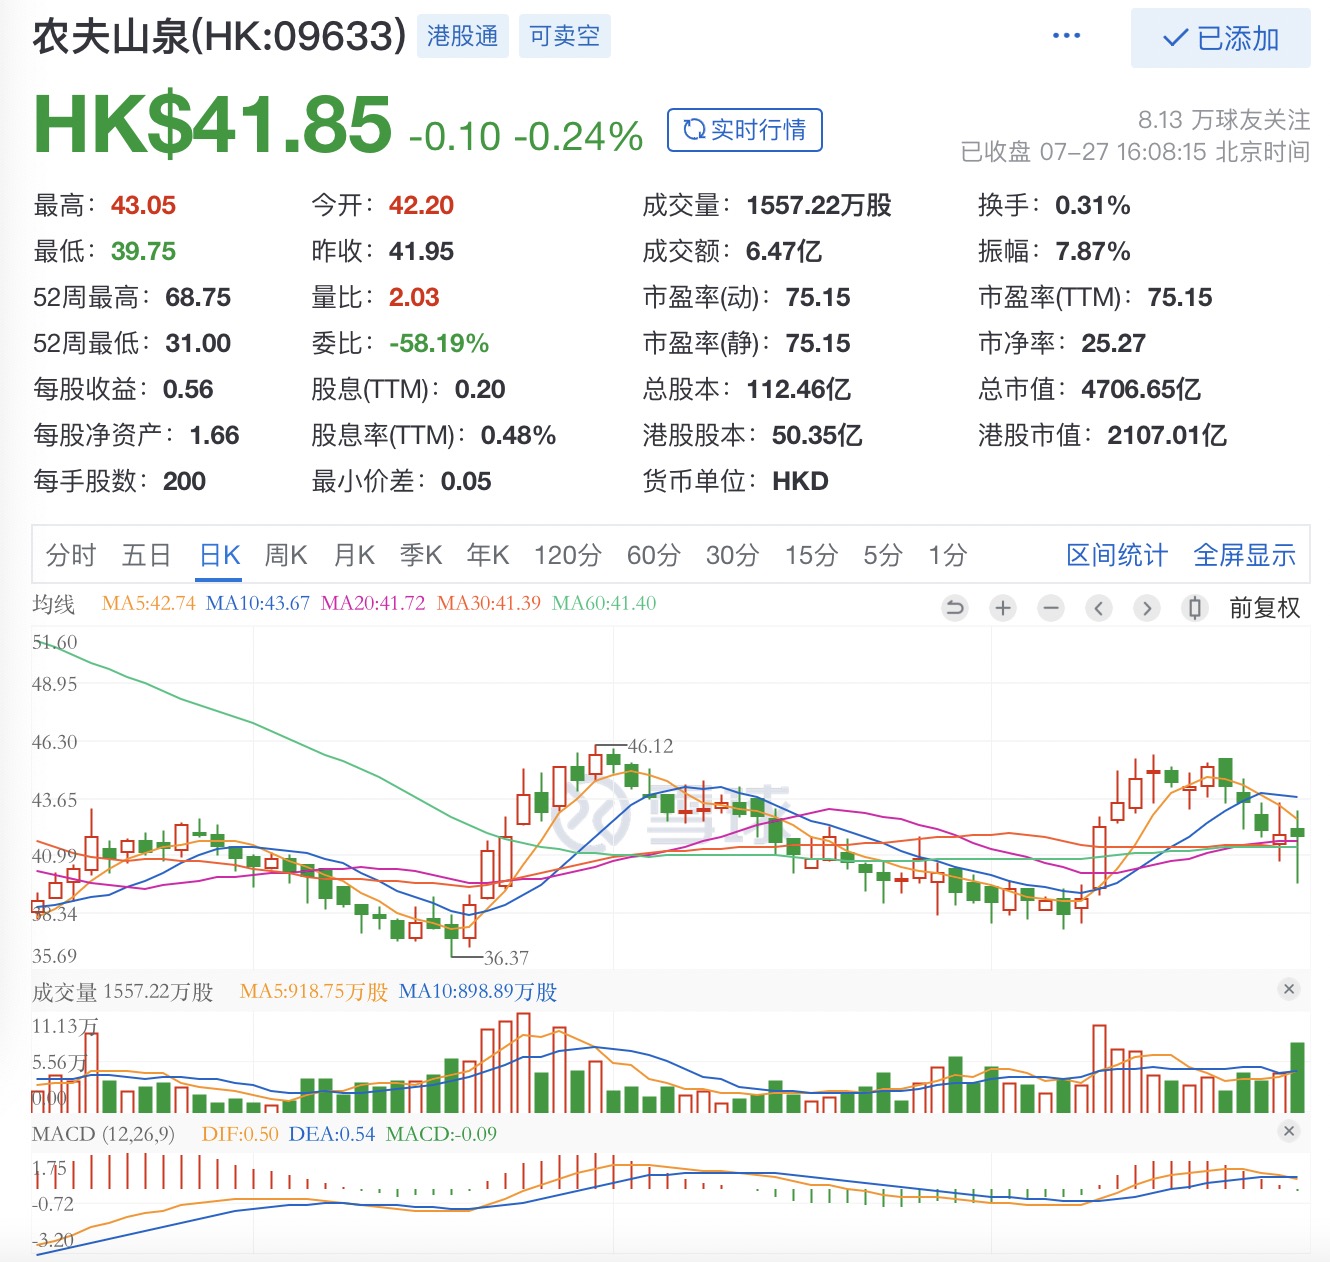Click the MA10:43.67 moving average label
1330x1262 pixels.
point(258,603)
